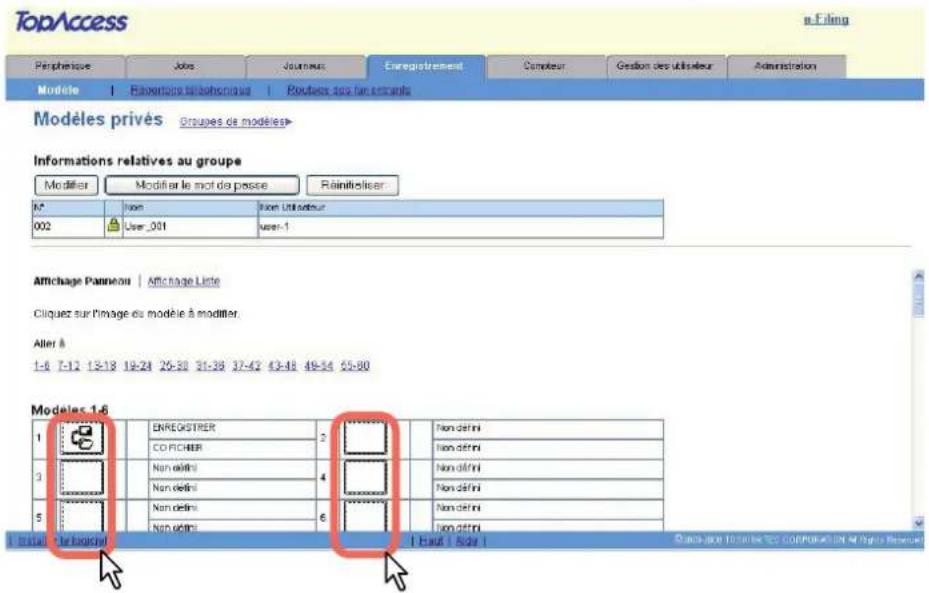Switch to Affichage Liste view
Screen dimensions: 929x593
(184, 281)
